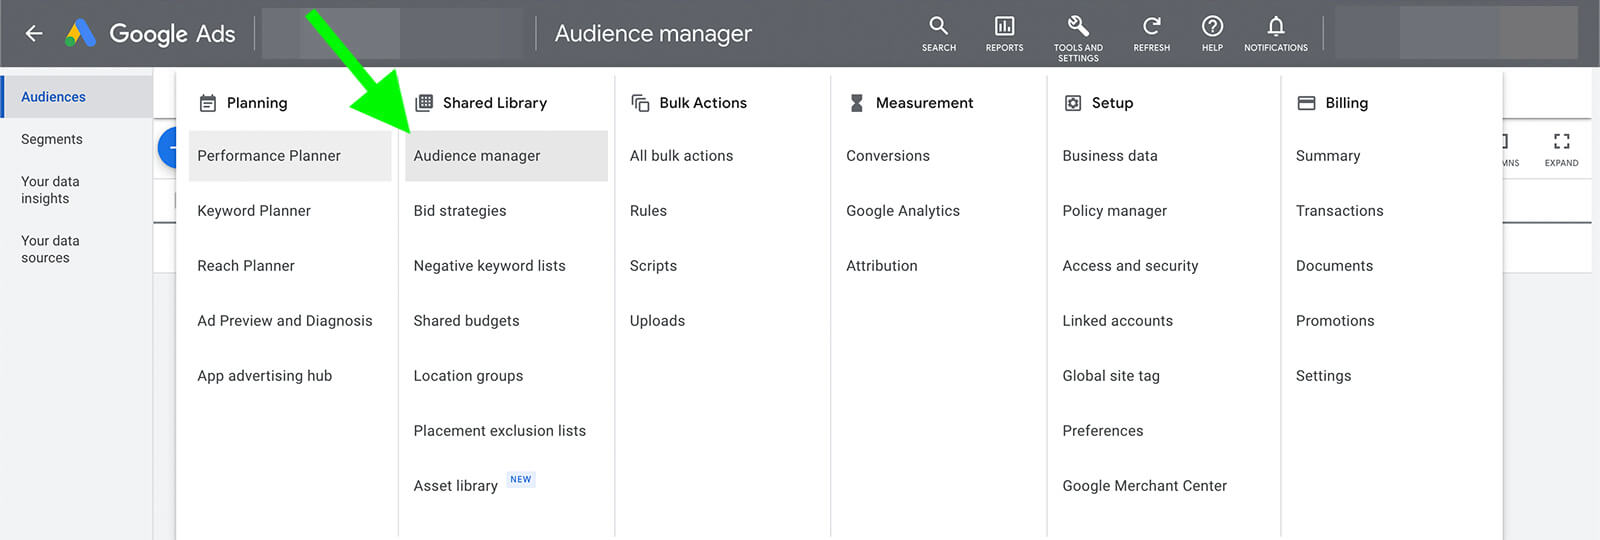
Task: Select Audiences in the left sidebar
Action: 77,97
